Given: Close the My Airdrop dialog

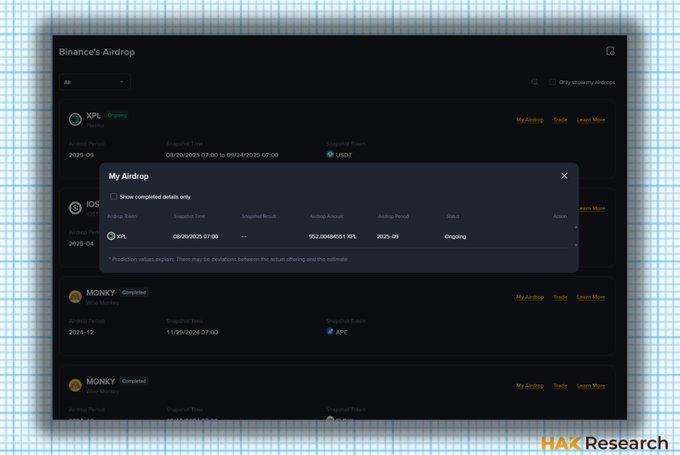Looking at the screenshot, I should tap(564, 176).
